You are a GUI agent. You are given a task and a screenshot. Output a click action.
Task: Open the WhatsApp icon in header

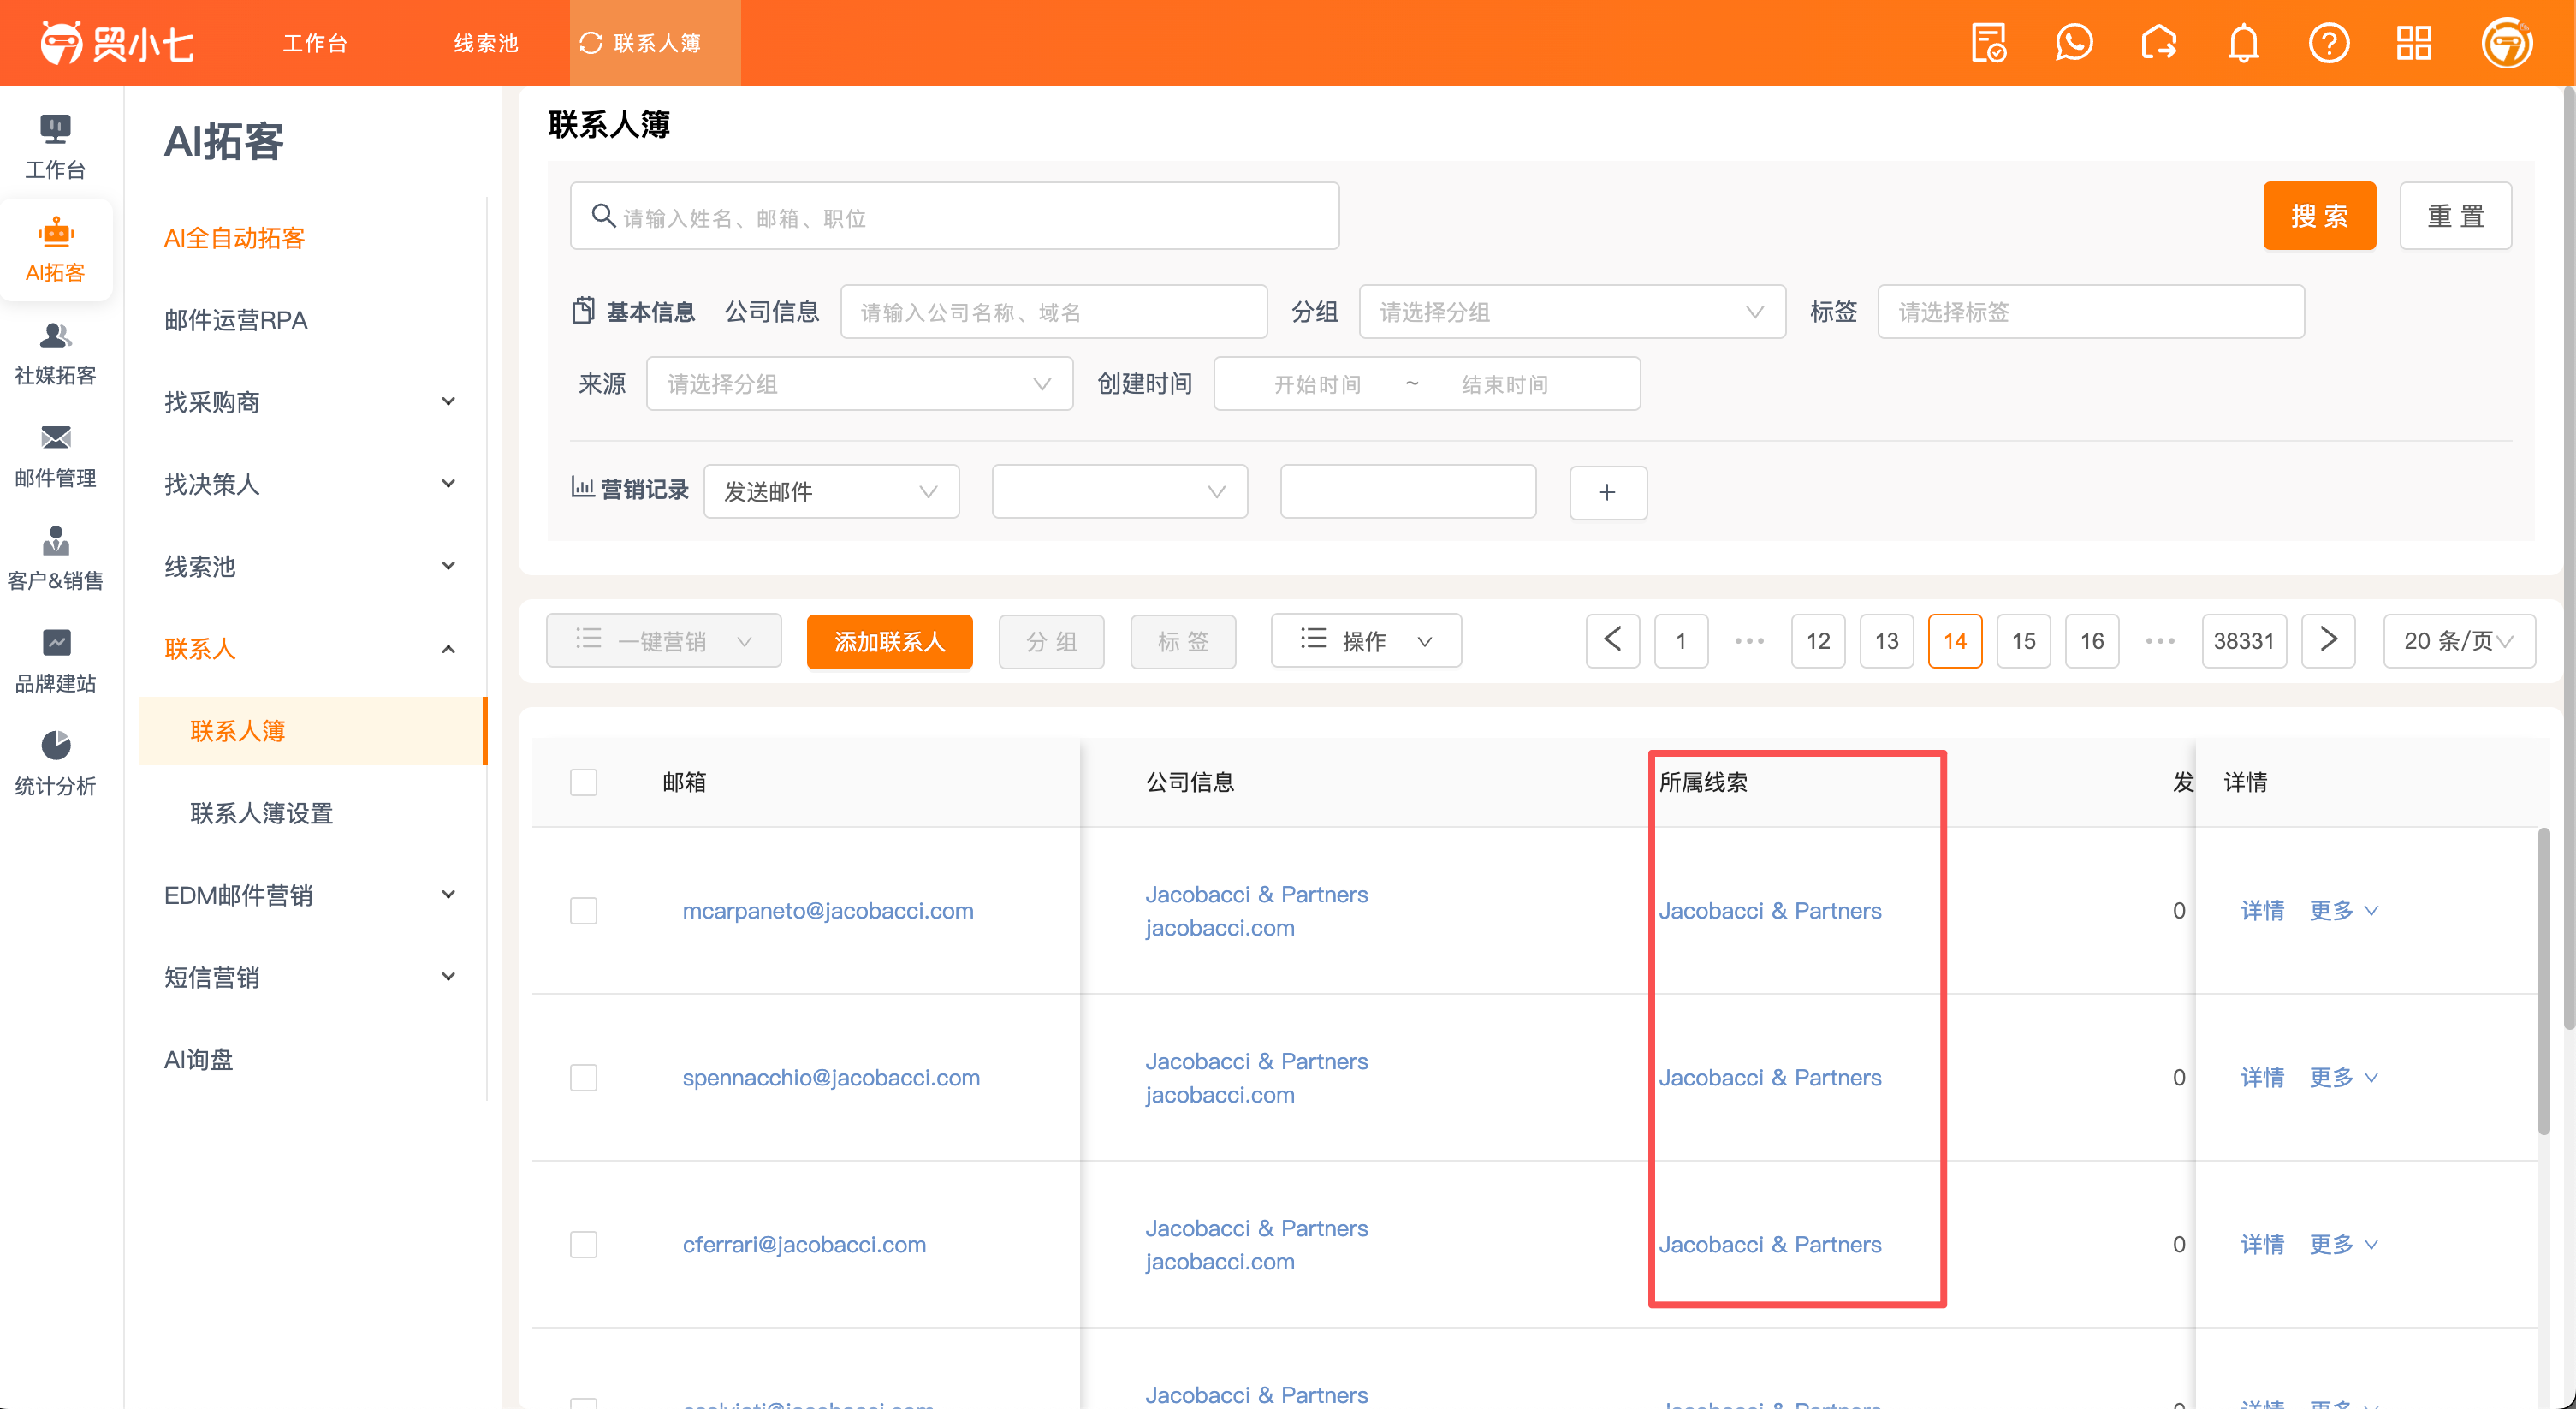point(2074,43)
